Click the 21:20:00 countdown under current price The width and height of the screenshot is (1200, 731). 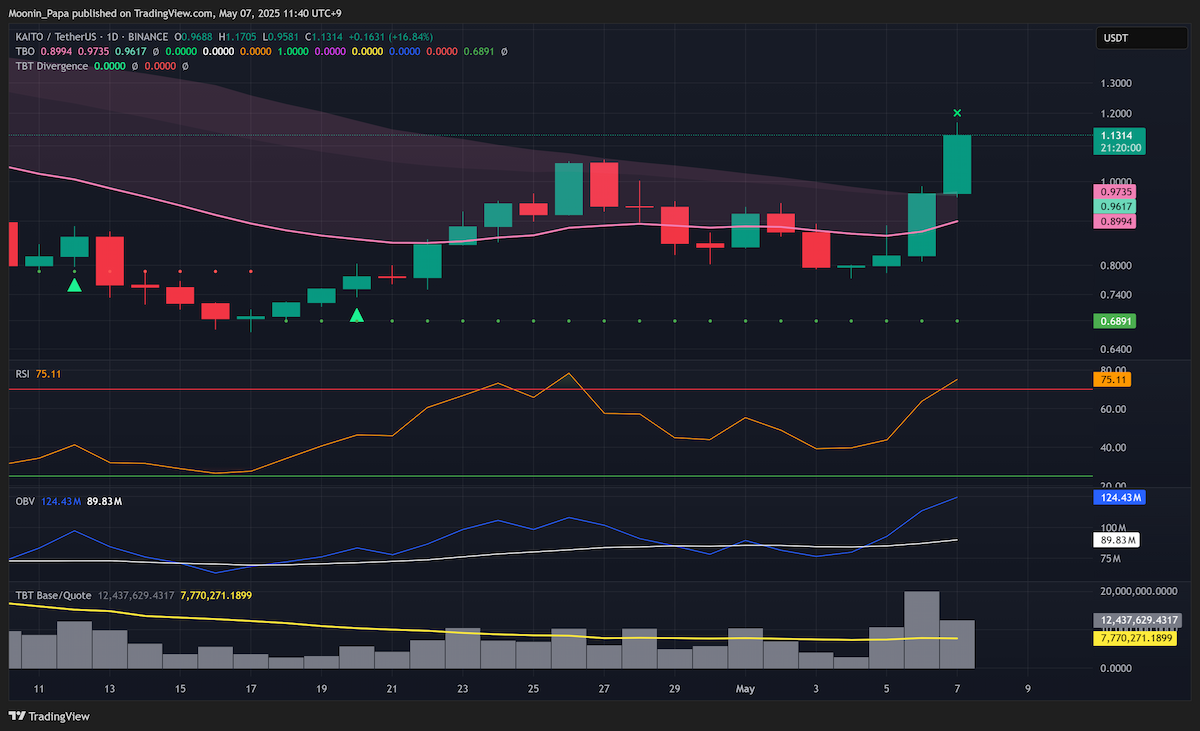click(x=1121, y=147)
